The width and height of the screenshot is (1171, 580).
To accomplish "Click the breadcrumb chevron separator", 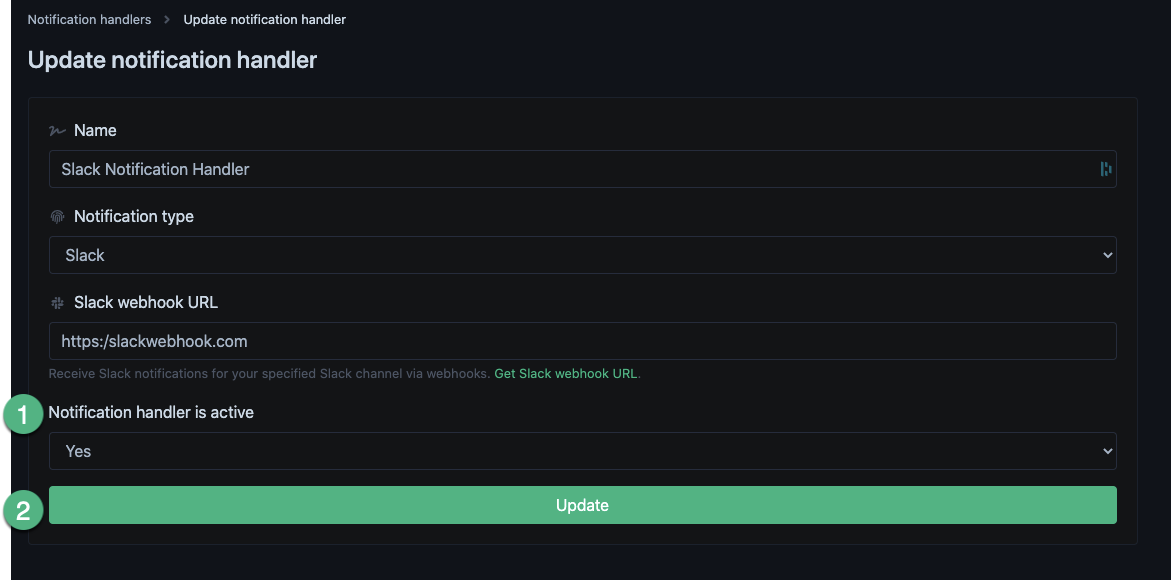I will 167,20.
